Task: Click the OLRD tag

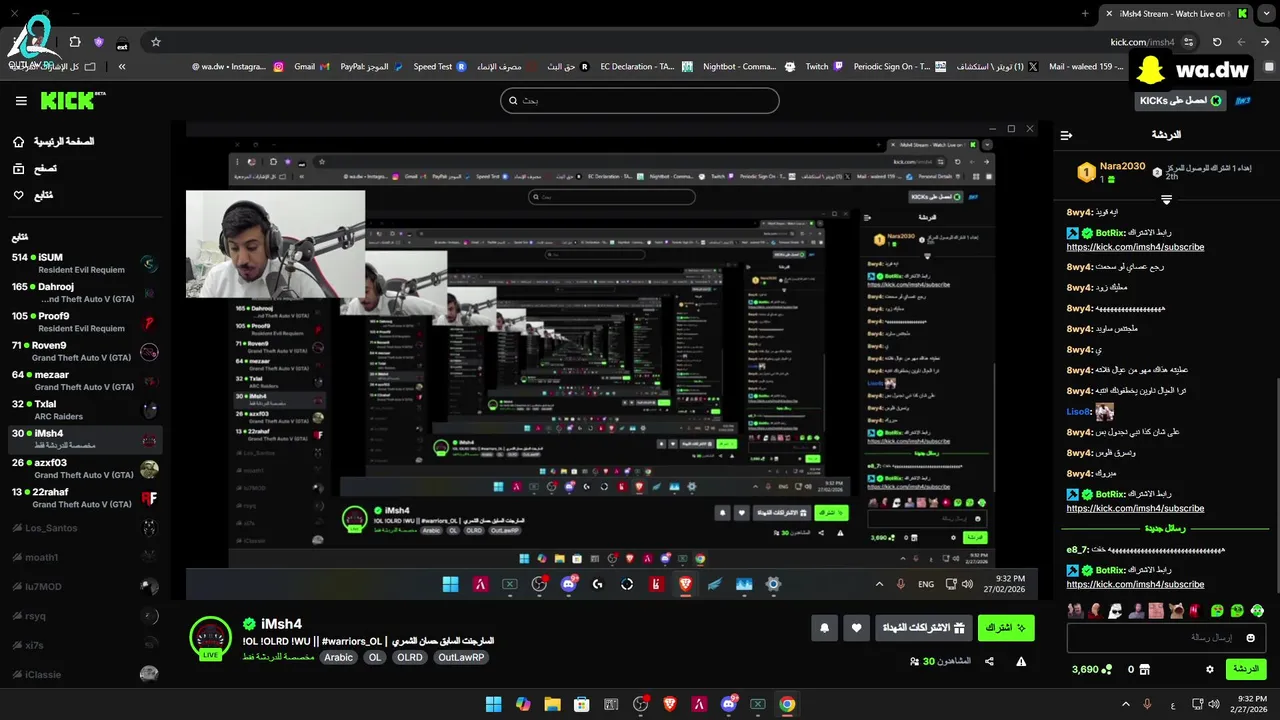Action: click(x=409, y=658)
